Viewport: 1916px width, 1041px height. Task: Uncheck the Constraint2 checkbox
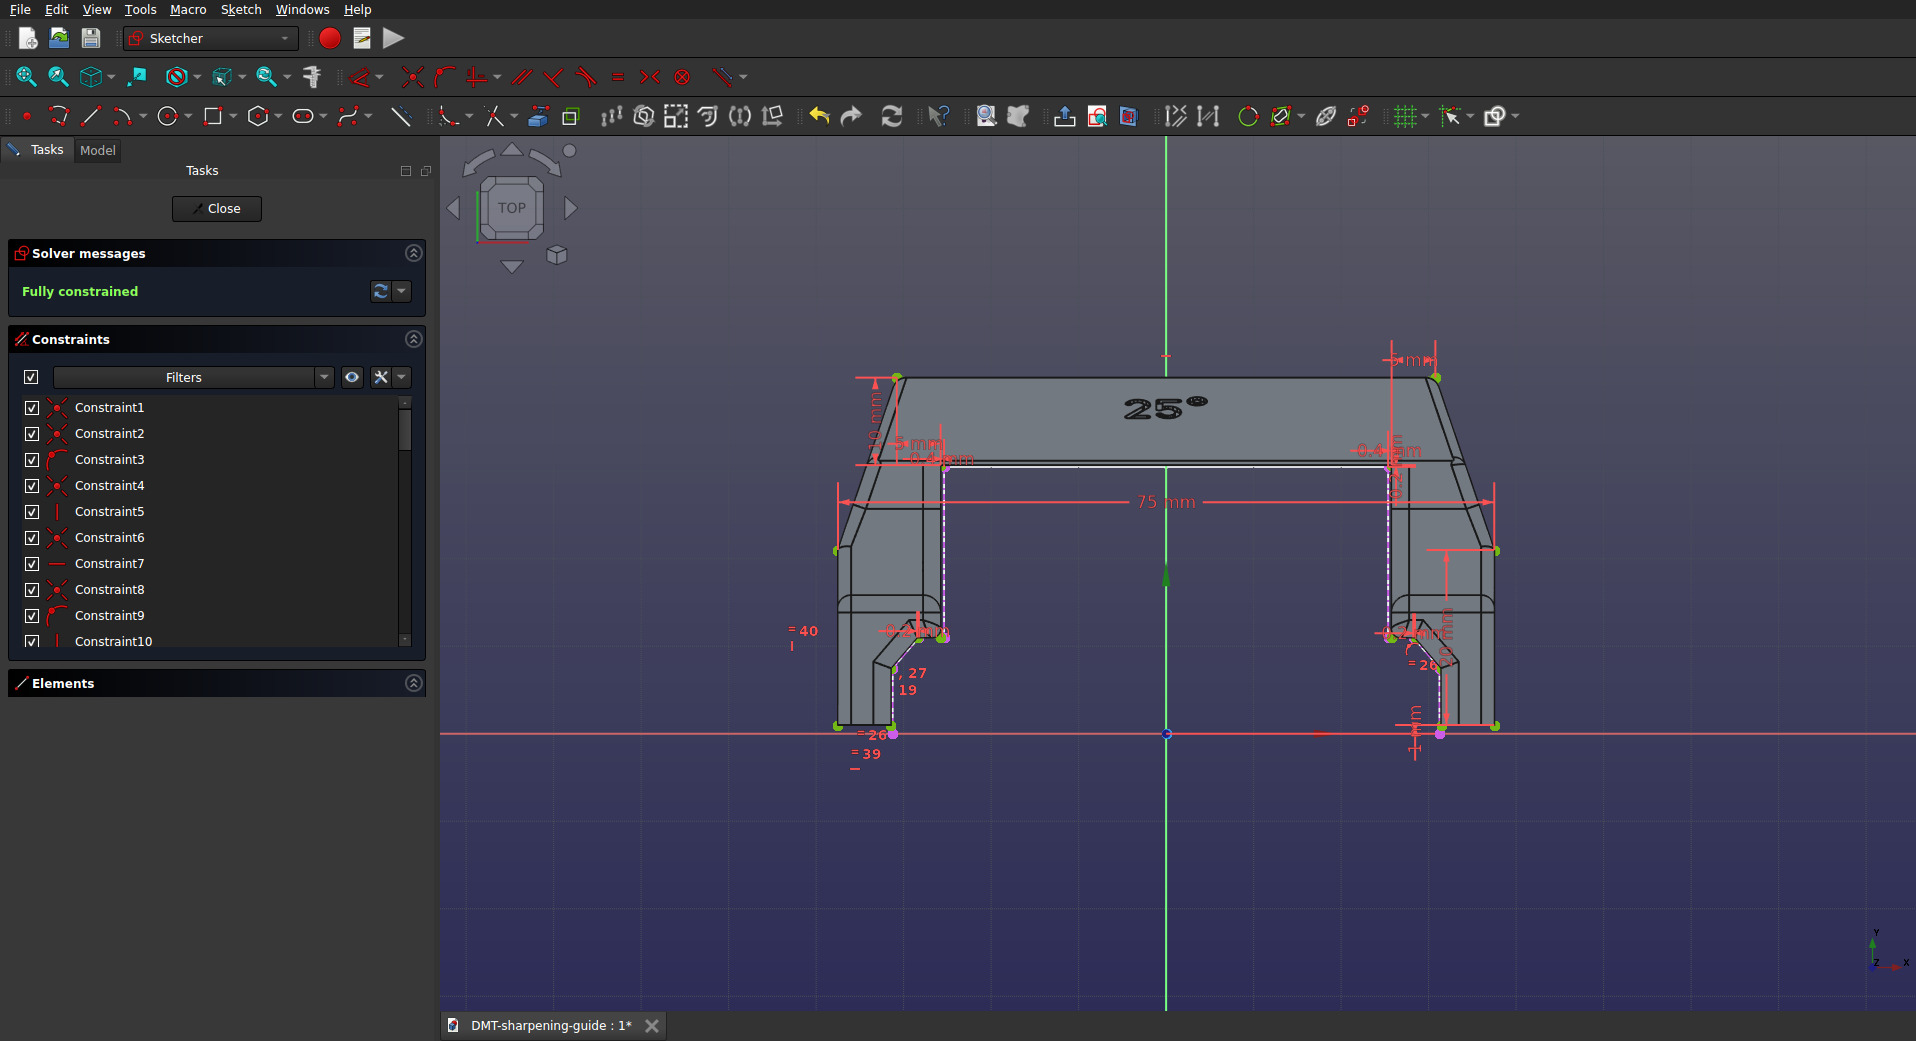32,434
